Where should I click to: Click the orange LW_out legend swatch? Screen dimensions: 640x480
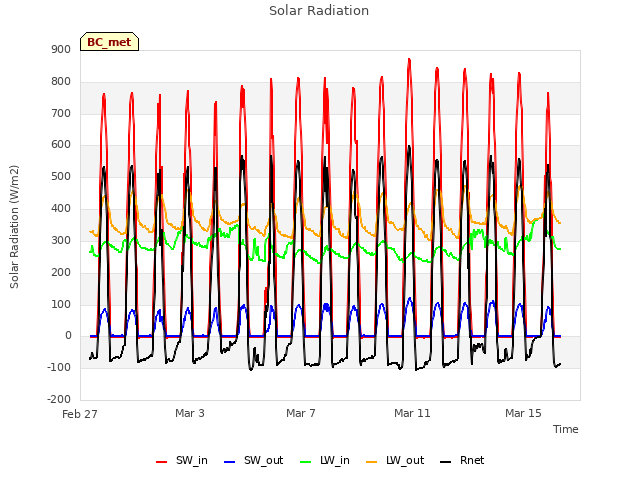[372, 462]
